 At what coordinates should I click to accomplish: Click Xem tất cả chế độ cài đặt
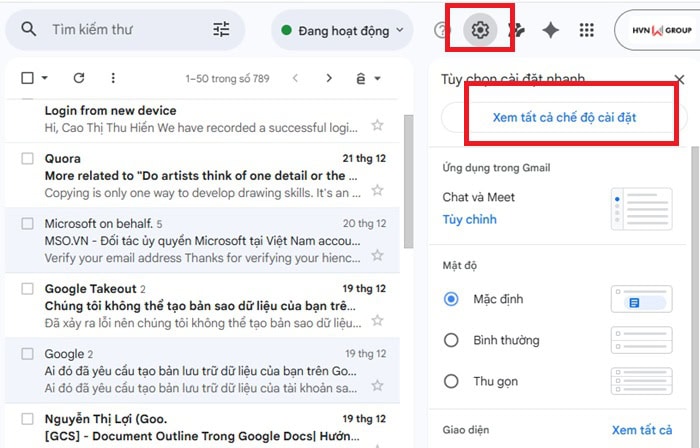(564, 117)
